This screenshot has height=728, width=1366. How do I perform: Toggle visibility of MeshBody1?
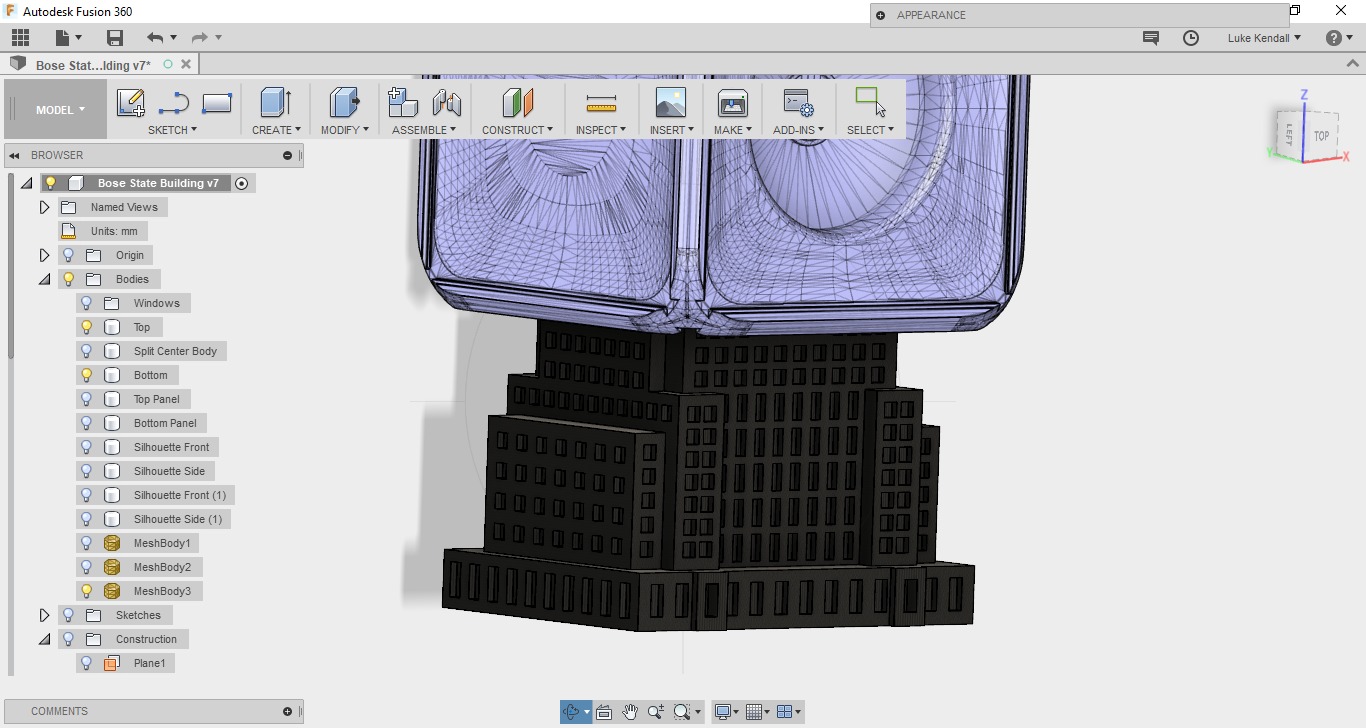87,543
